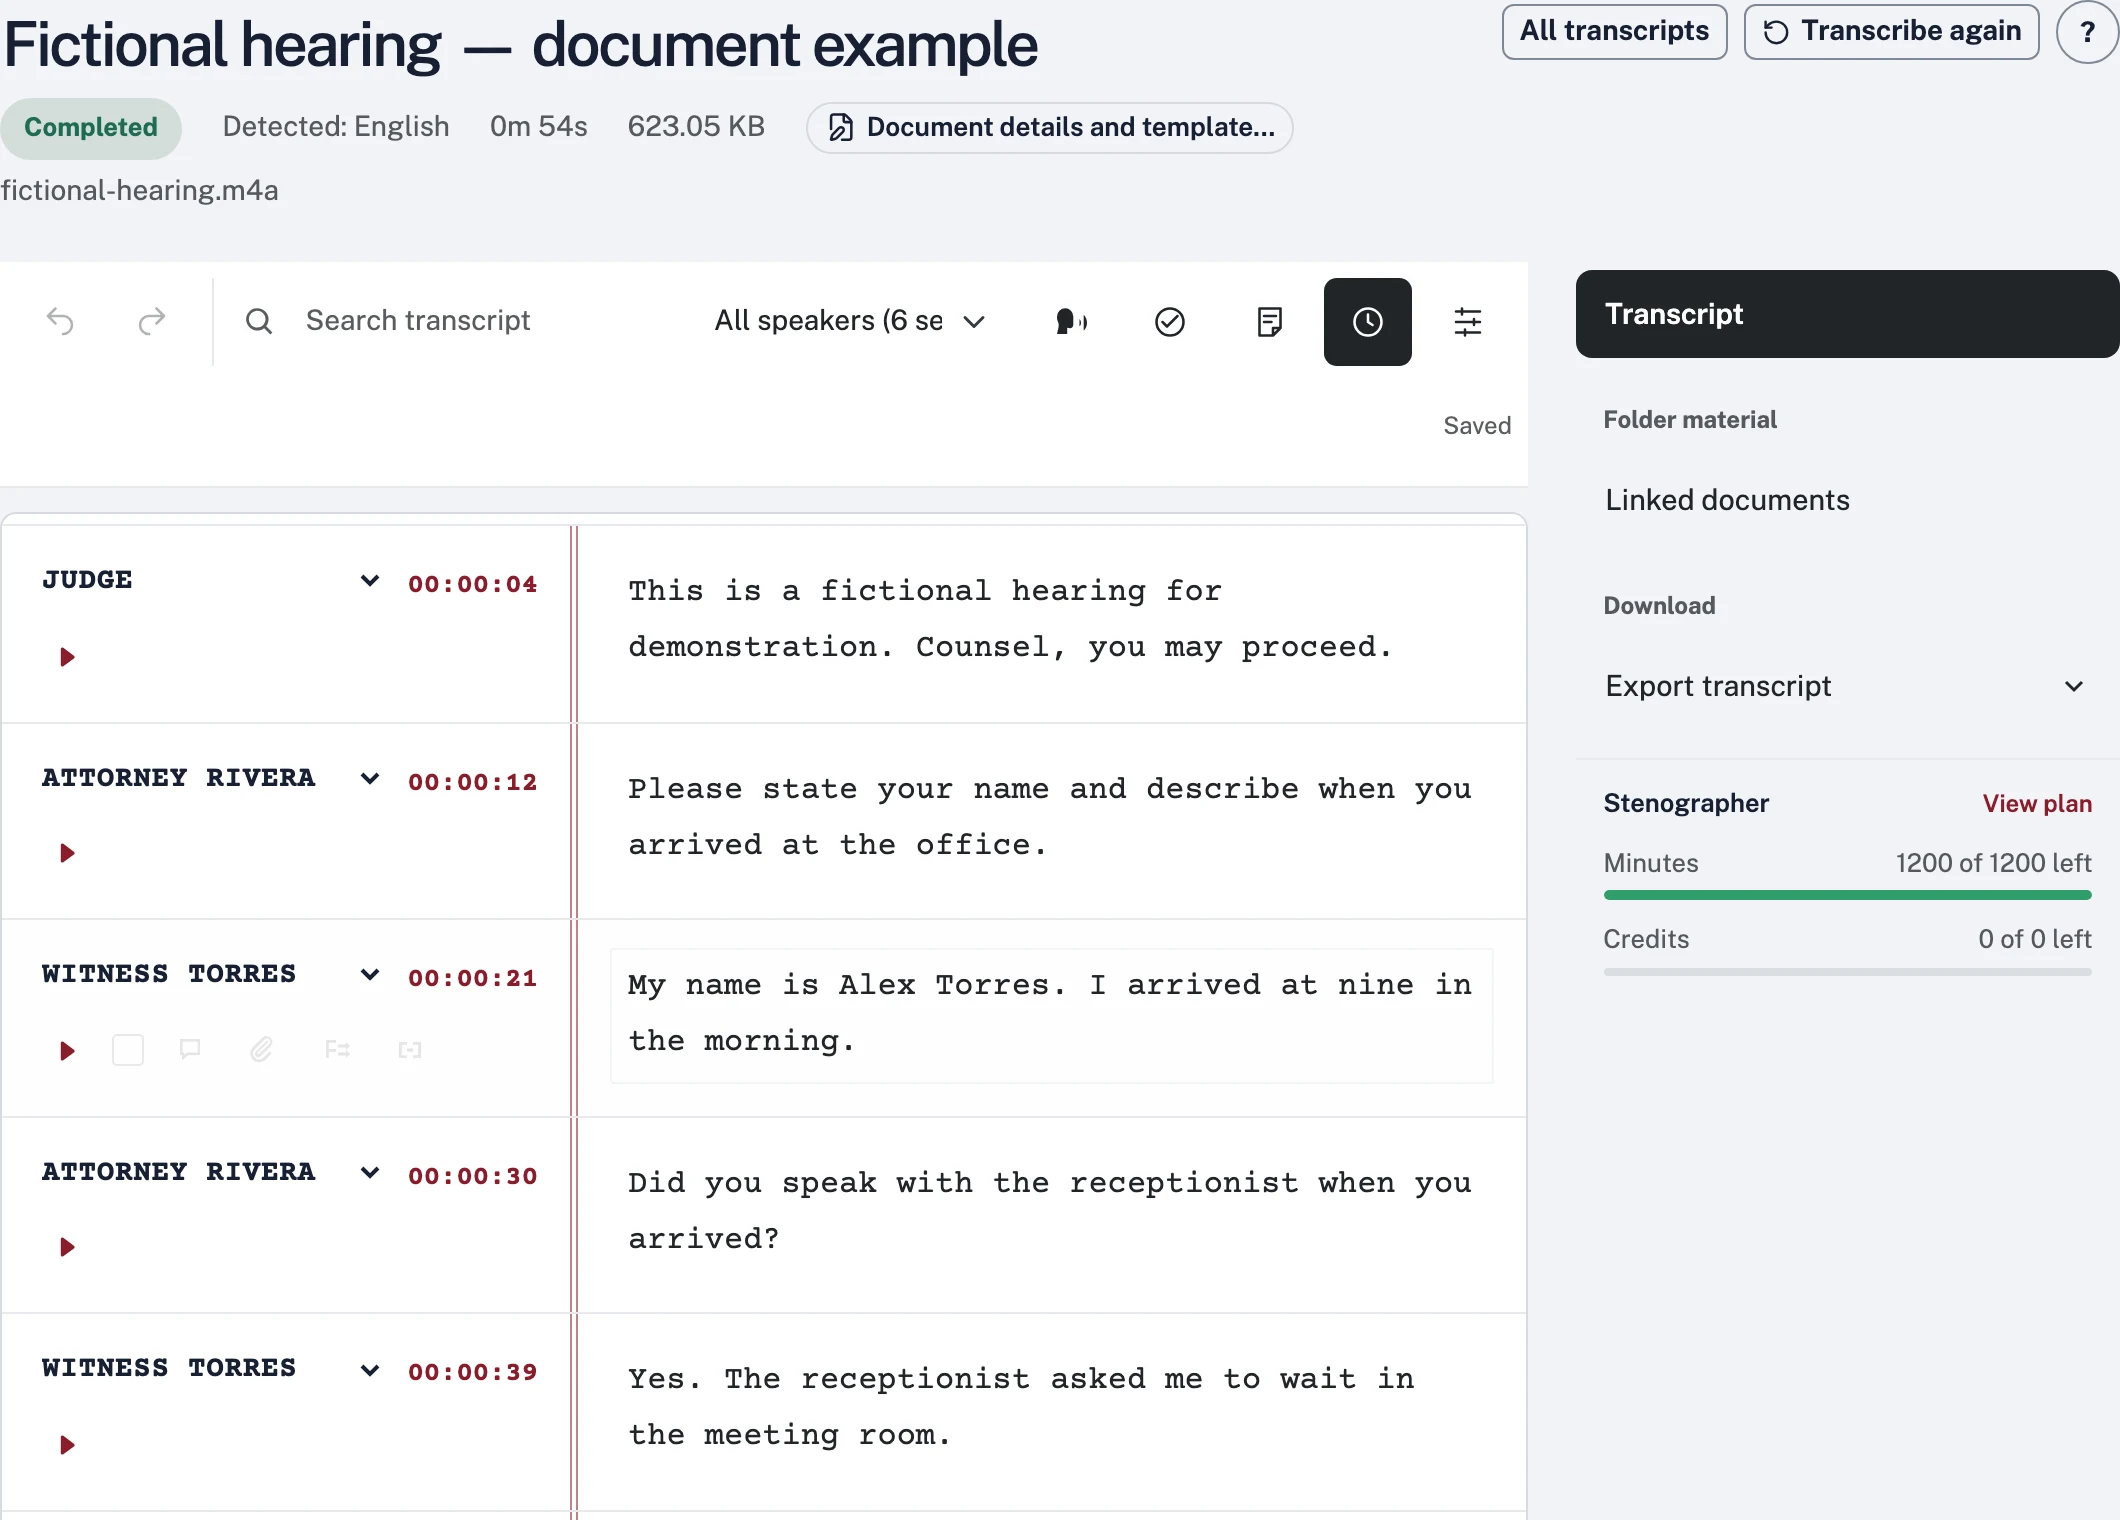2120x1520 pixels.
Task: Open the All speakers filter dropdown
Action: pyautogui.click(x=850, y=321)
